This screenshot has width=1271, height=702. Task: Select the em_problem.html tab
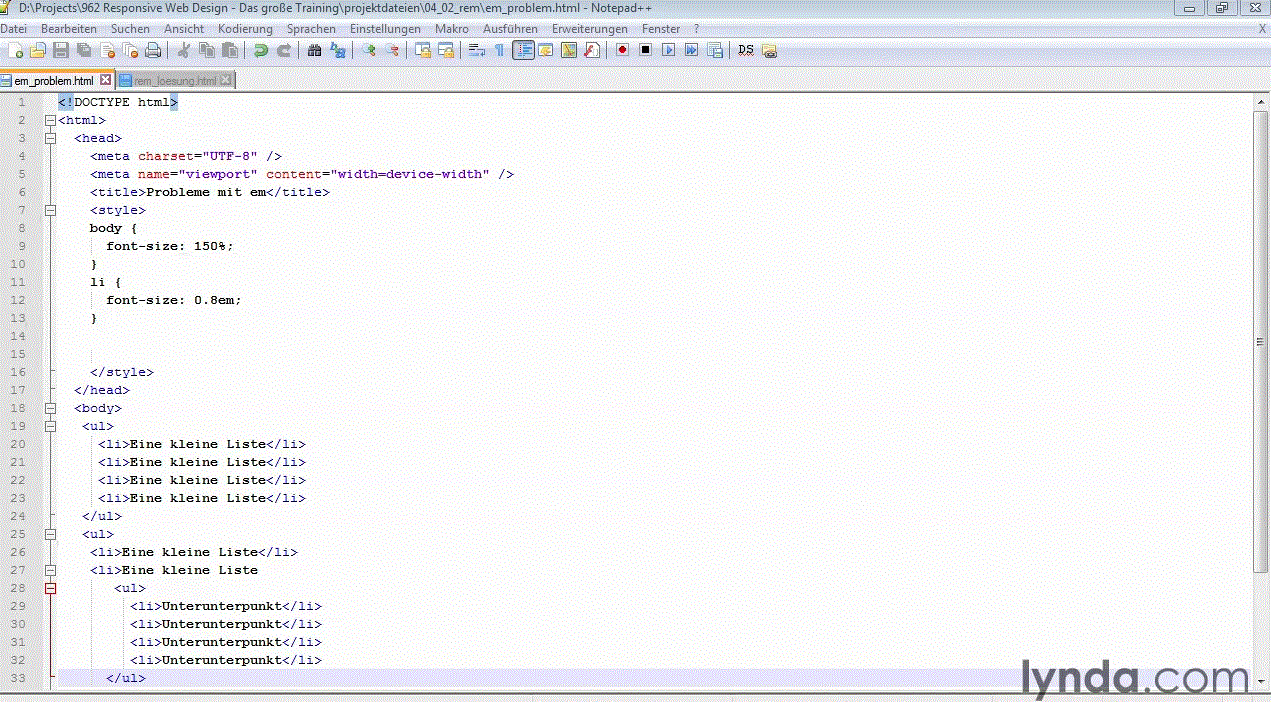pyautogui.click(x=54, y=81)
